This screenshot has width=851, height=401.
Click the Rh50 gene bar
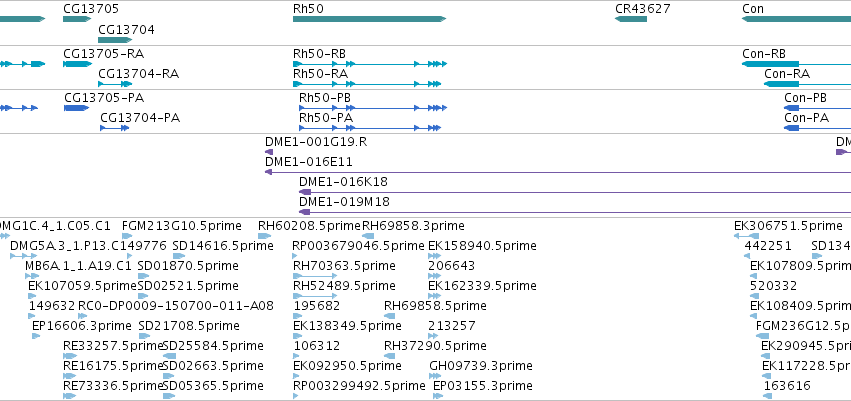tap(369, 19)
